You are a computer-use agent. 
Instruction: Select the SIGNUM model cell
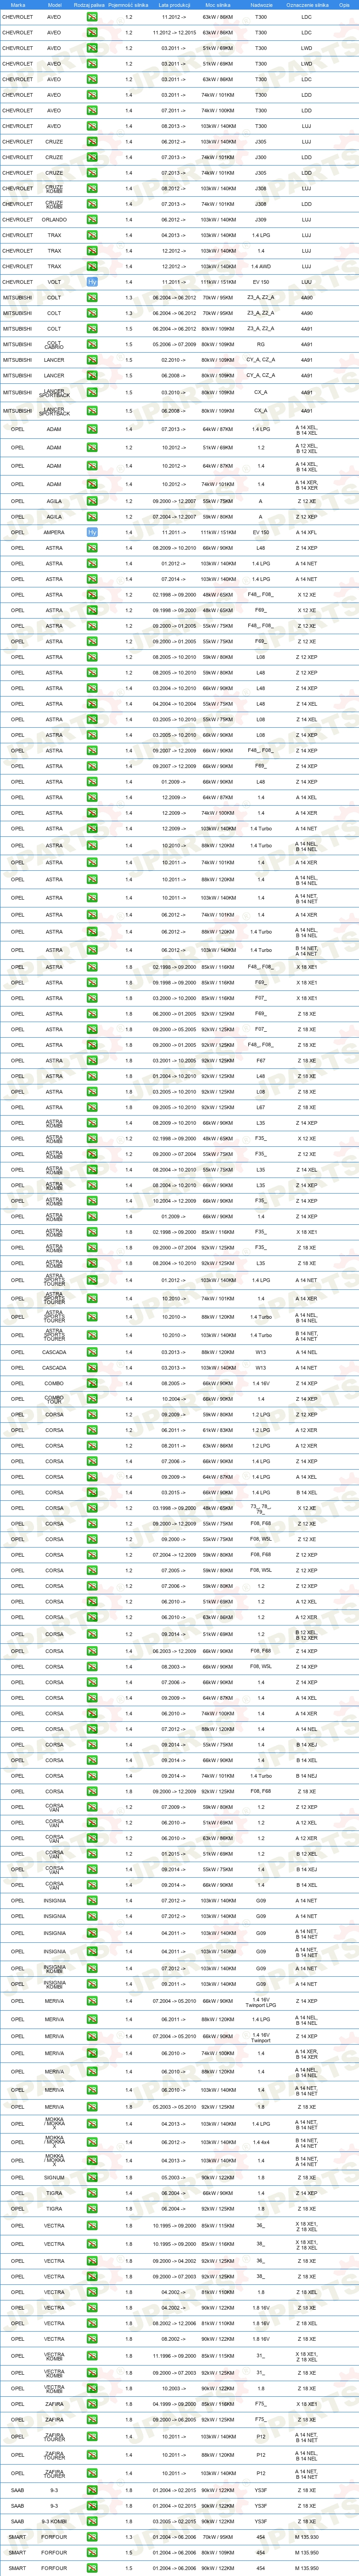55,2178
